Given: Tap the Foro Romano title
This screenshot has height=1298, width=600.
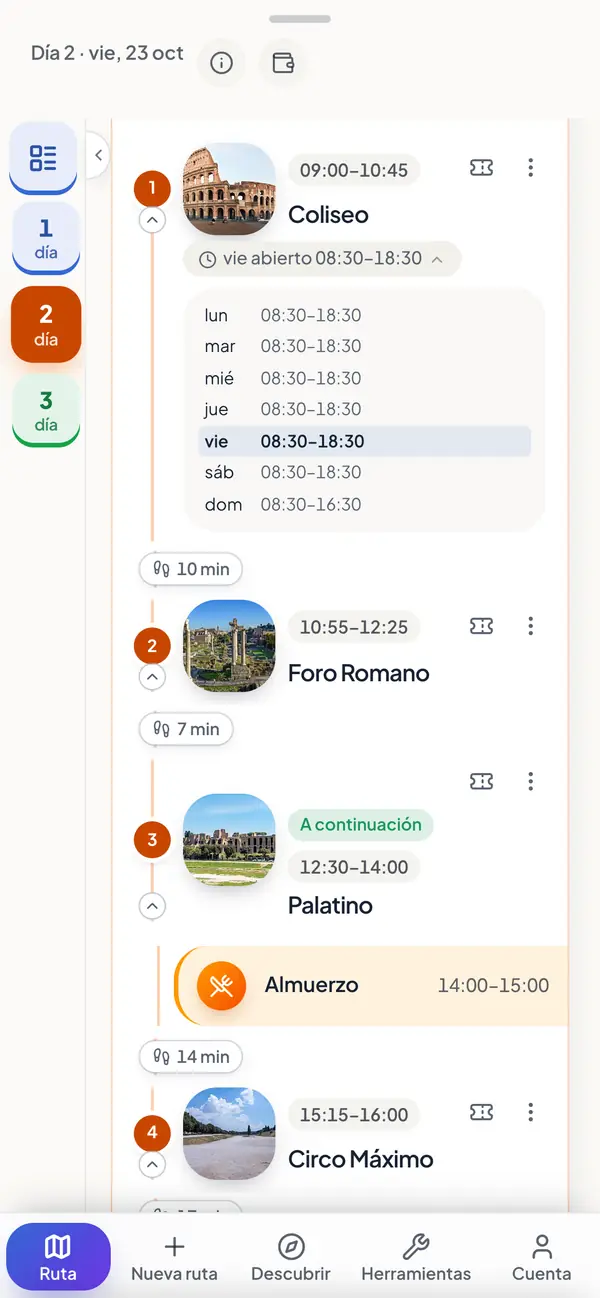Looking at the screenshot, I should pyautogui.click(x=359, y=673).
